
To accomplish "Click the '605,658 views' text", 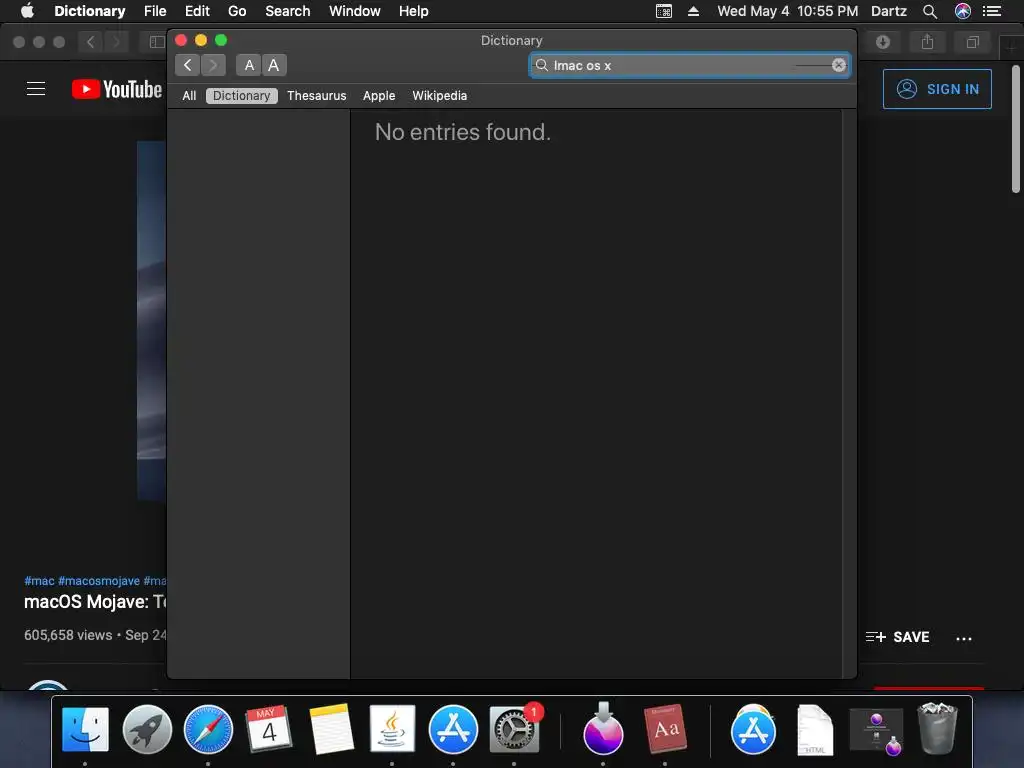I will tap(68, 635).
